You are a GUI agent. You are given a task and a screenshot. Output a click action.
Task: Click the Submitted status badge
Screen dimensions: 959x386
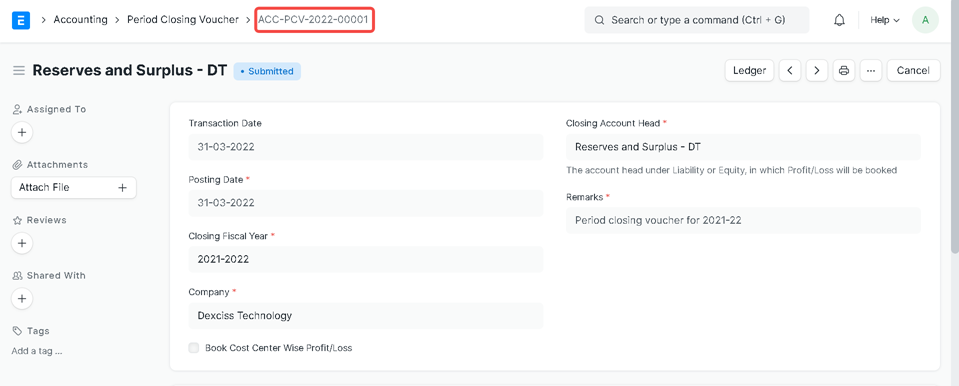tap(267, 71)
